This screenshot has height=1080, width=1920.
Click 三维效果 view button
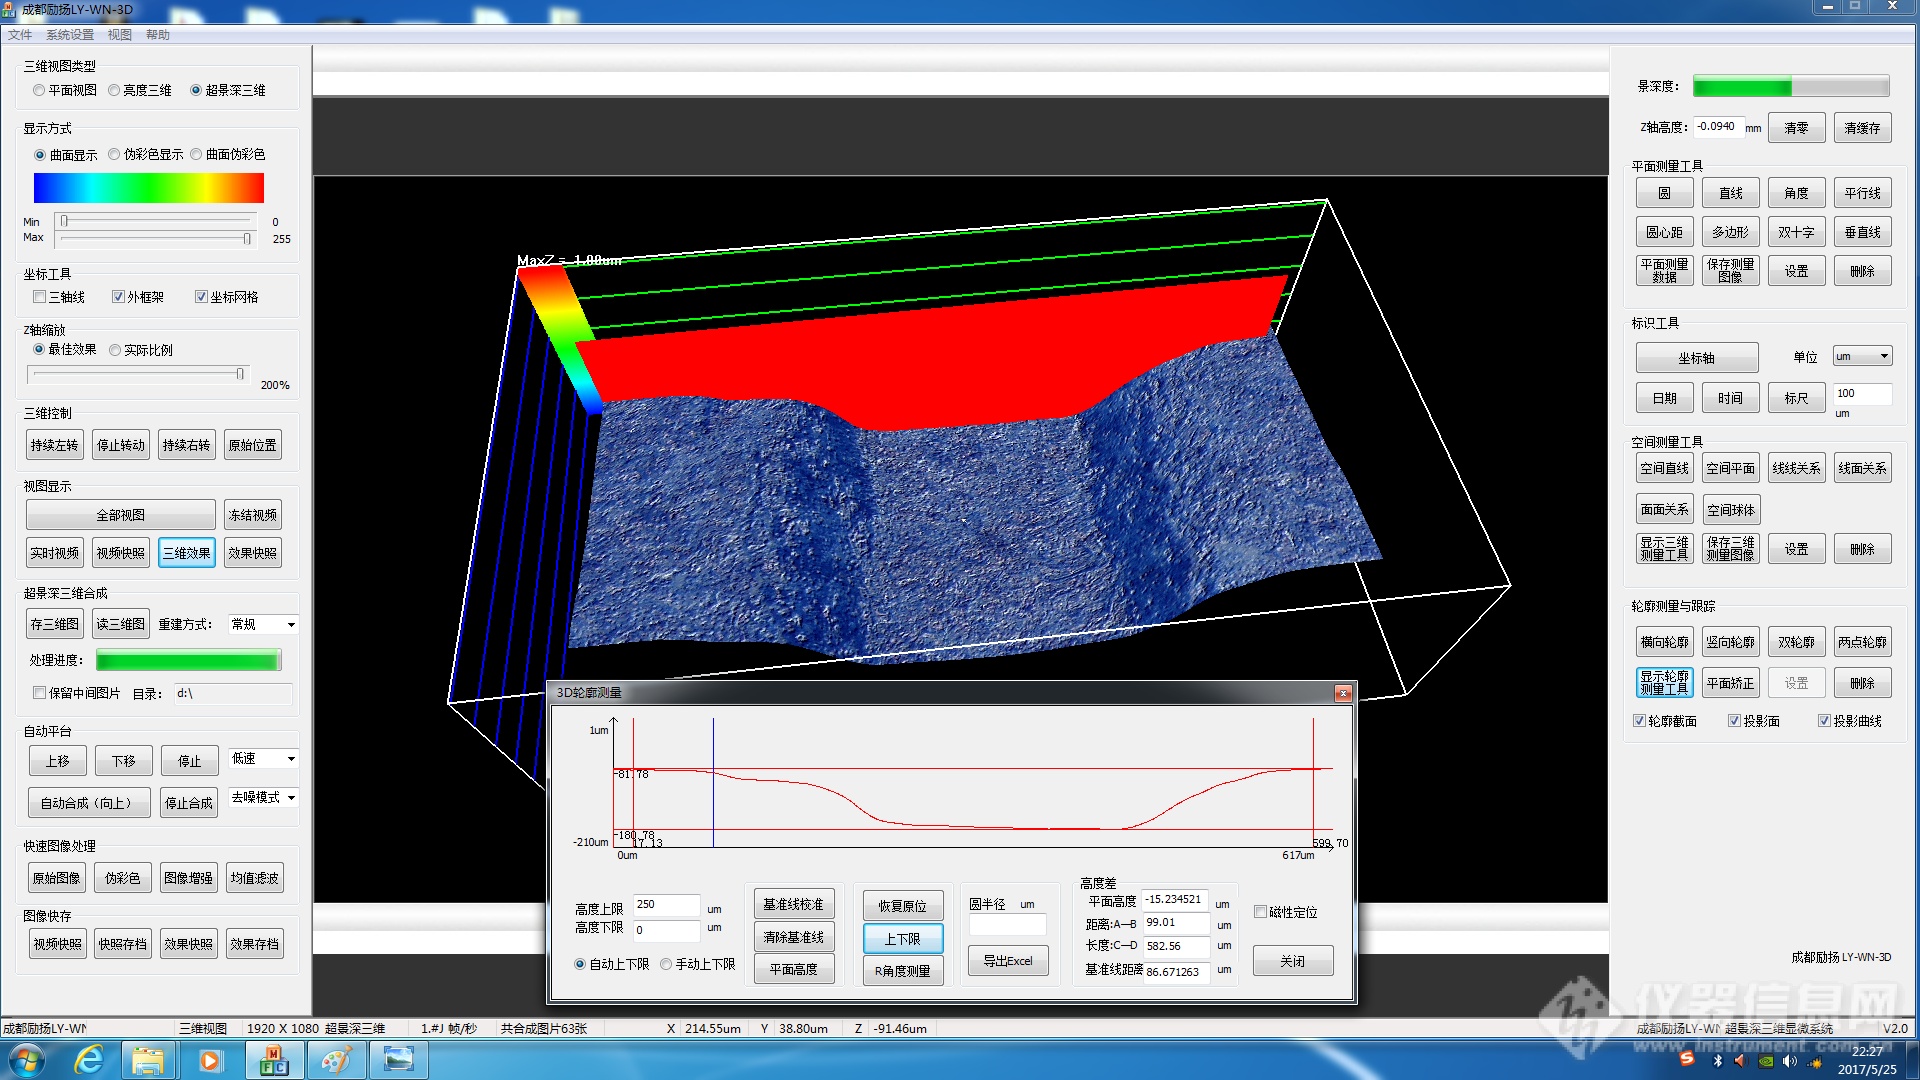187,553
